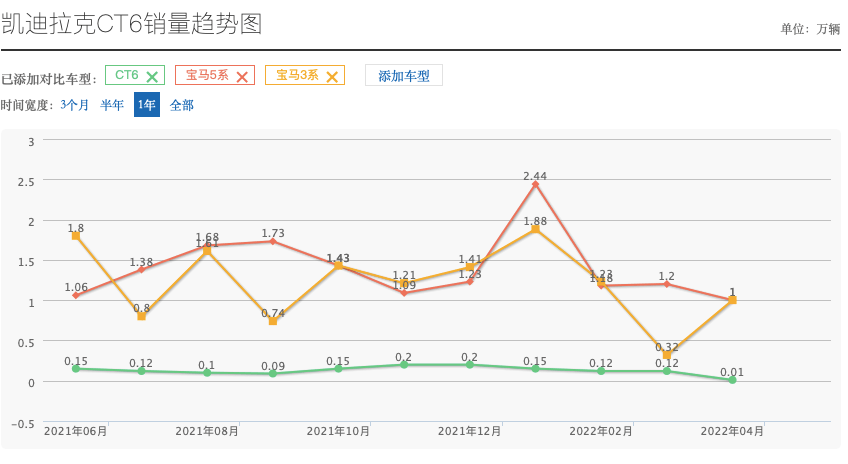Select the 3个月 time range
This screenshot has height=464, width=848.
click(74, 105)
